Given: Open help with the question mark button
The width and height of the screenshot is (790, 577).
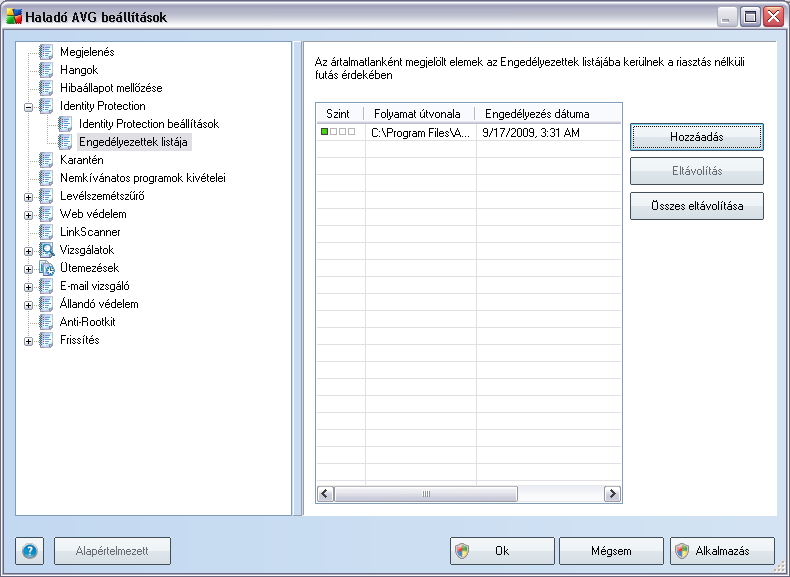Looking at the screenshot, I should (30, 551).
